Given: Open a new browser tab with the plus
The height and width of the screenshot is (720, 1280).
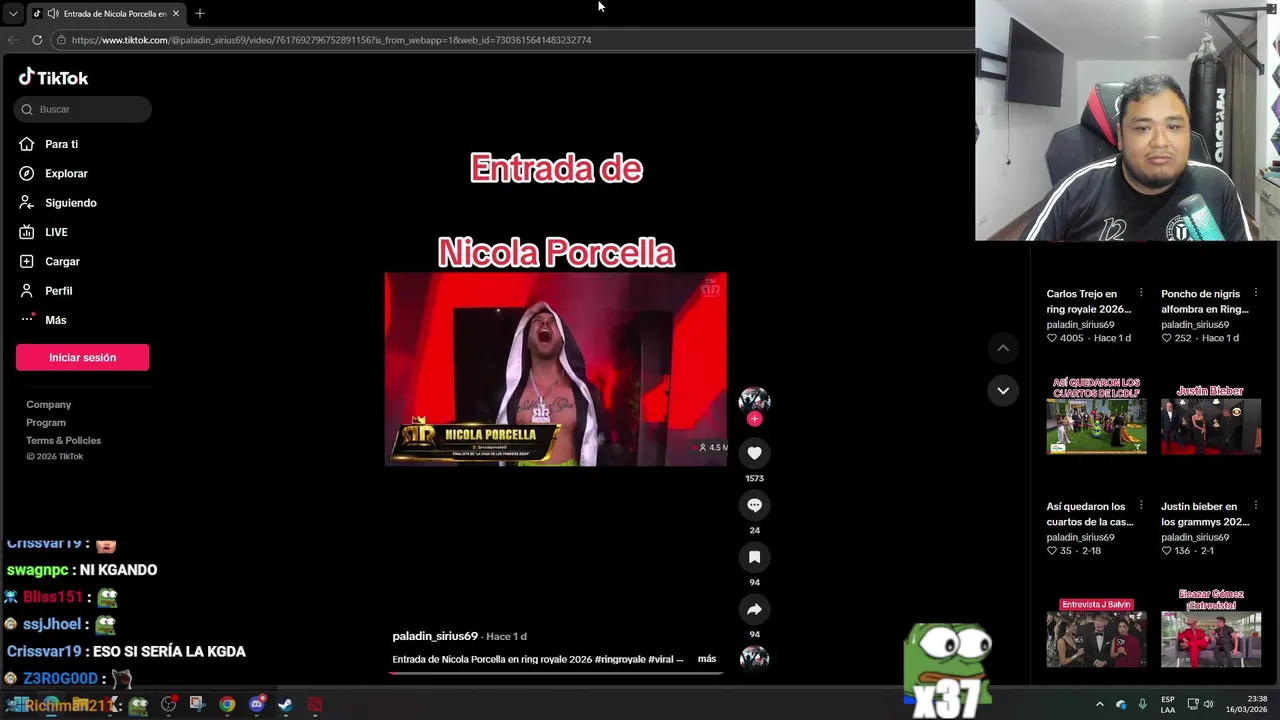Looking at the screenshot, I should [200, 13].
